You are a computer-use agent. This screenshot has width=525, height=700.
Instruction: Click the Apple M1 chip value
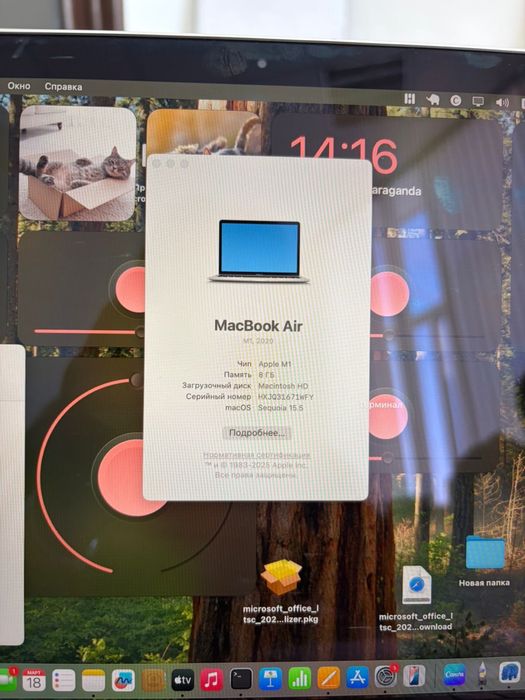click(275, 364)
